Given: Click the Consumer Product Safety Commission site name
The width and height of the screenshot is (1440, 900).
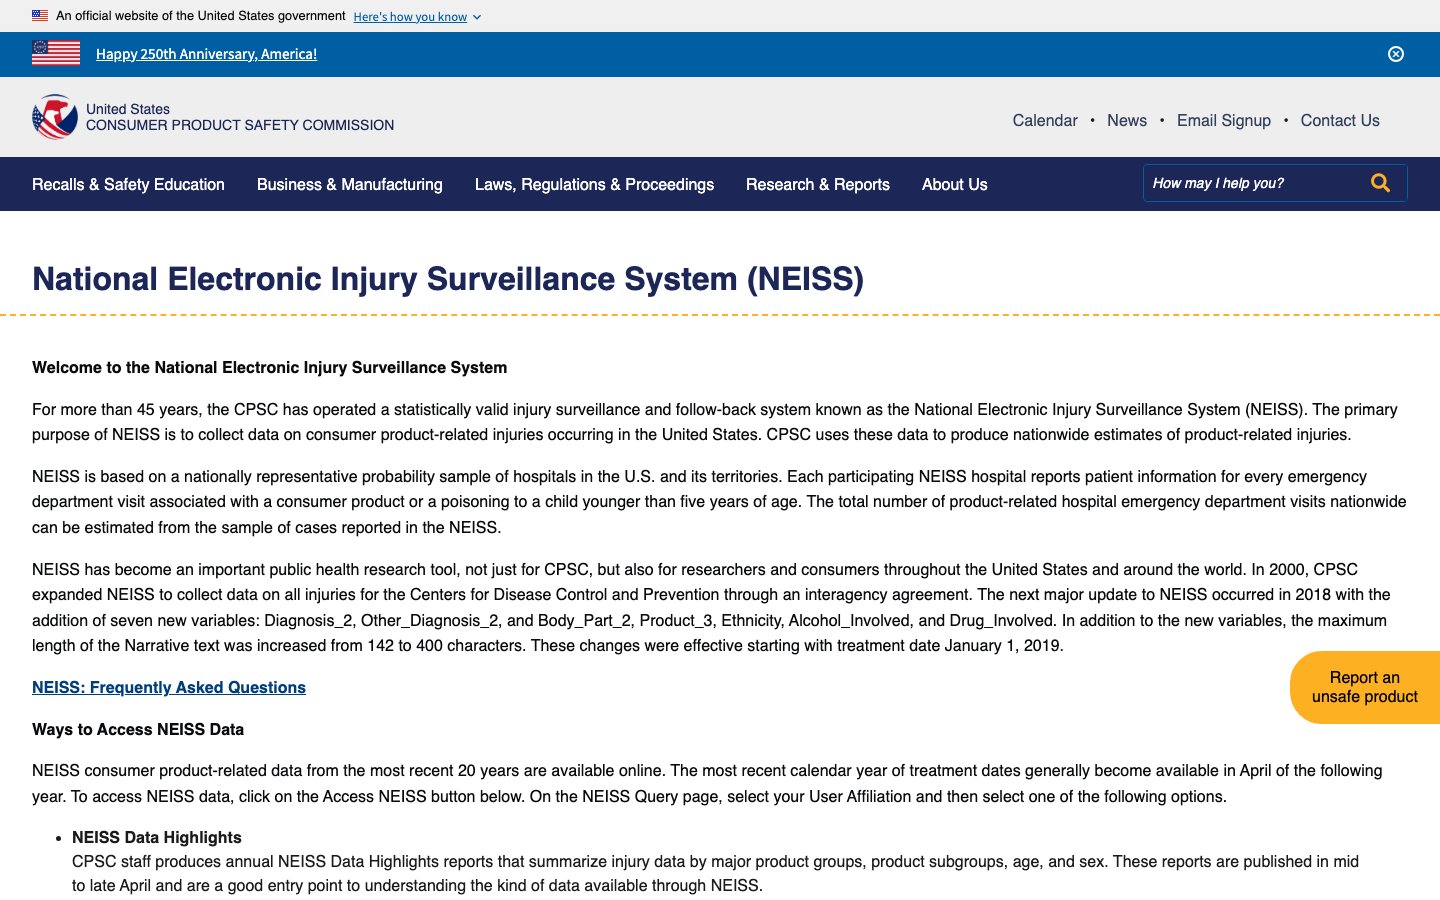Looking at the screenshot, I should [x=240, y=117].
